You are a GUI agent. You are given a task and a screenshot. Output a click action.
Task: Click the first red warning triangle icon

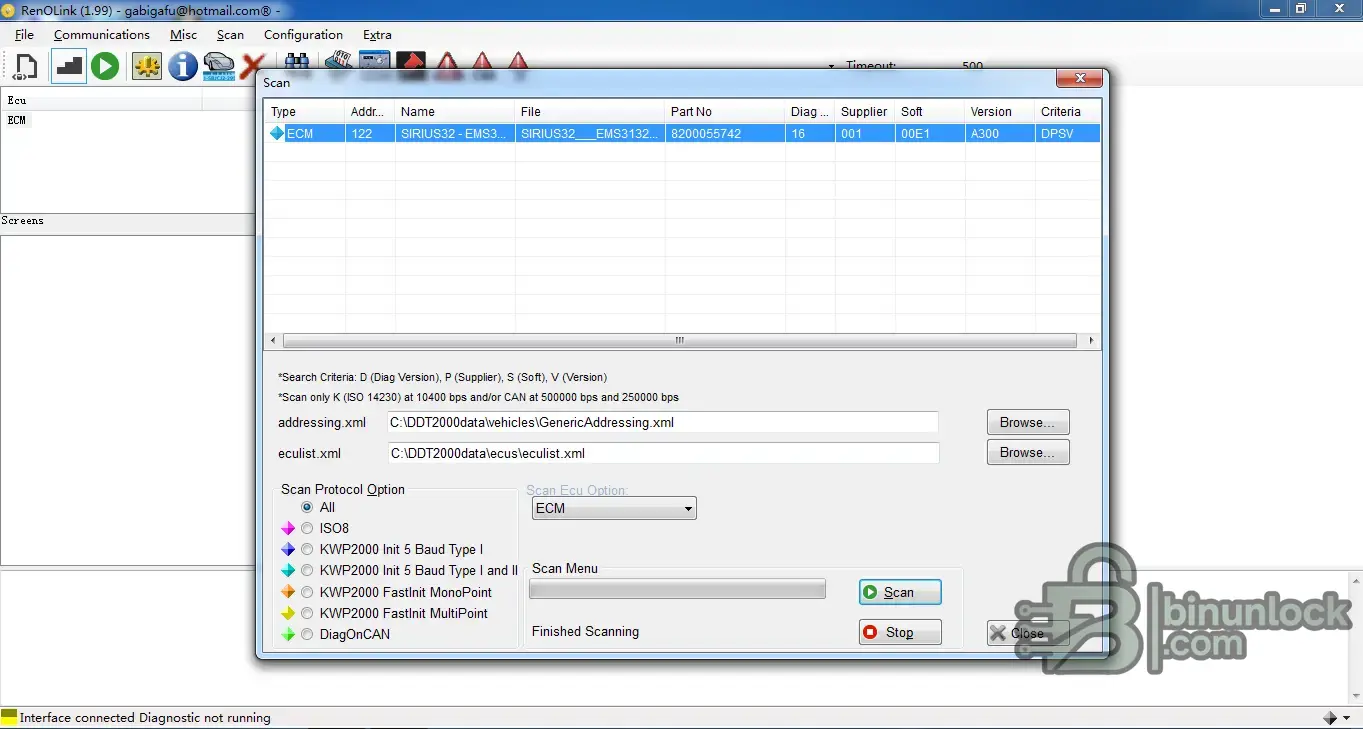tap(447, 62)
